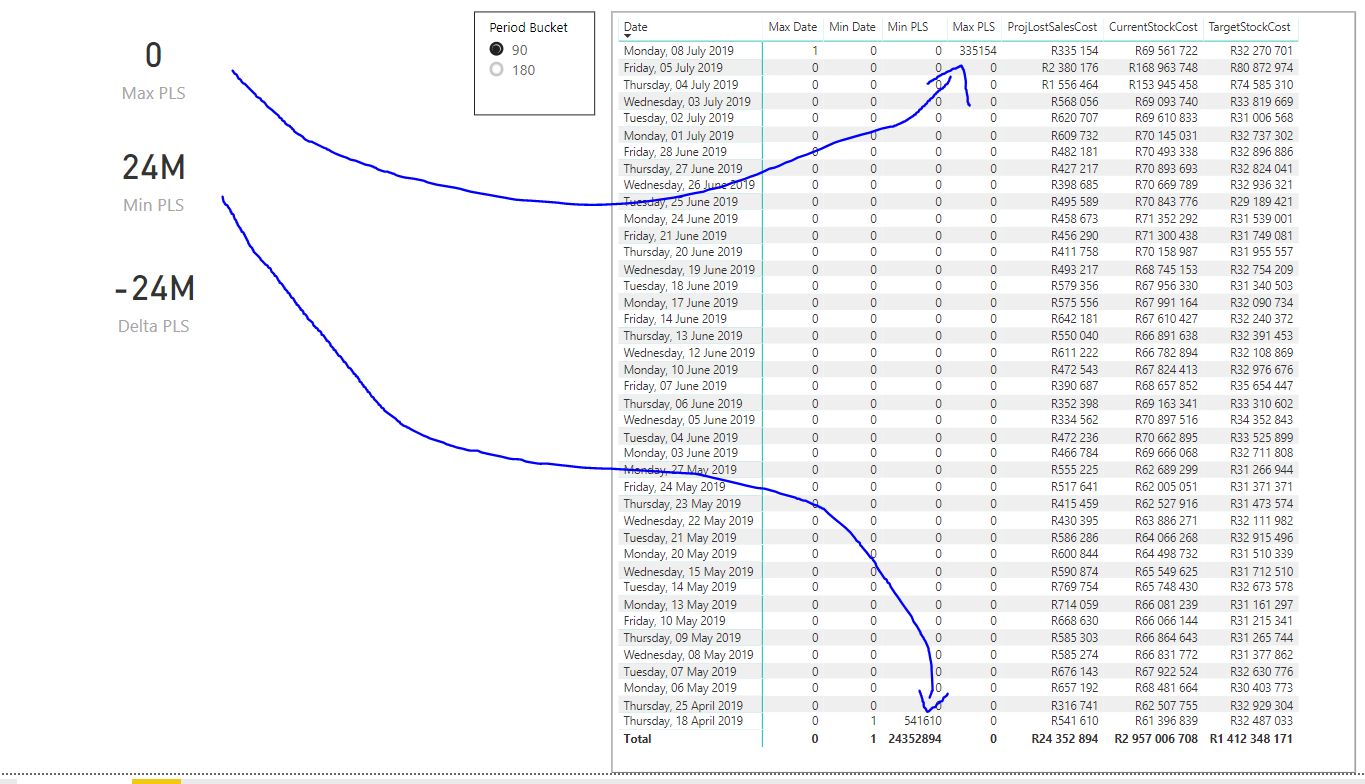
Task: Select the Monday, 08 July 2019 row
Action: (x=958, y=51)
